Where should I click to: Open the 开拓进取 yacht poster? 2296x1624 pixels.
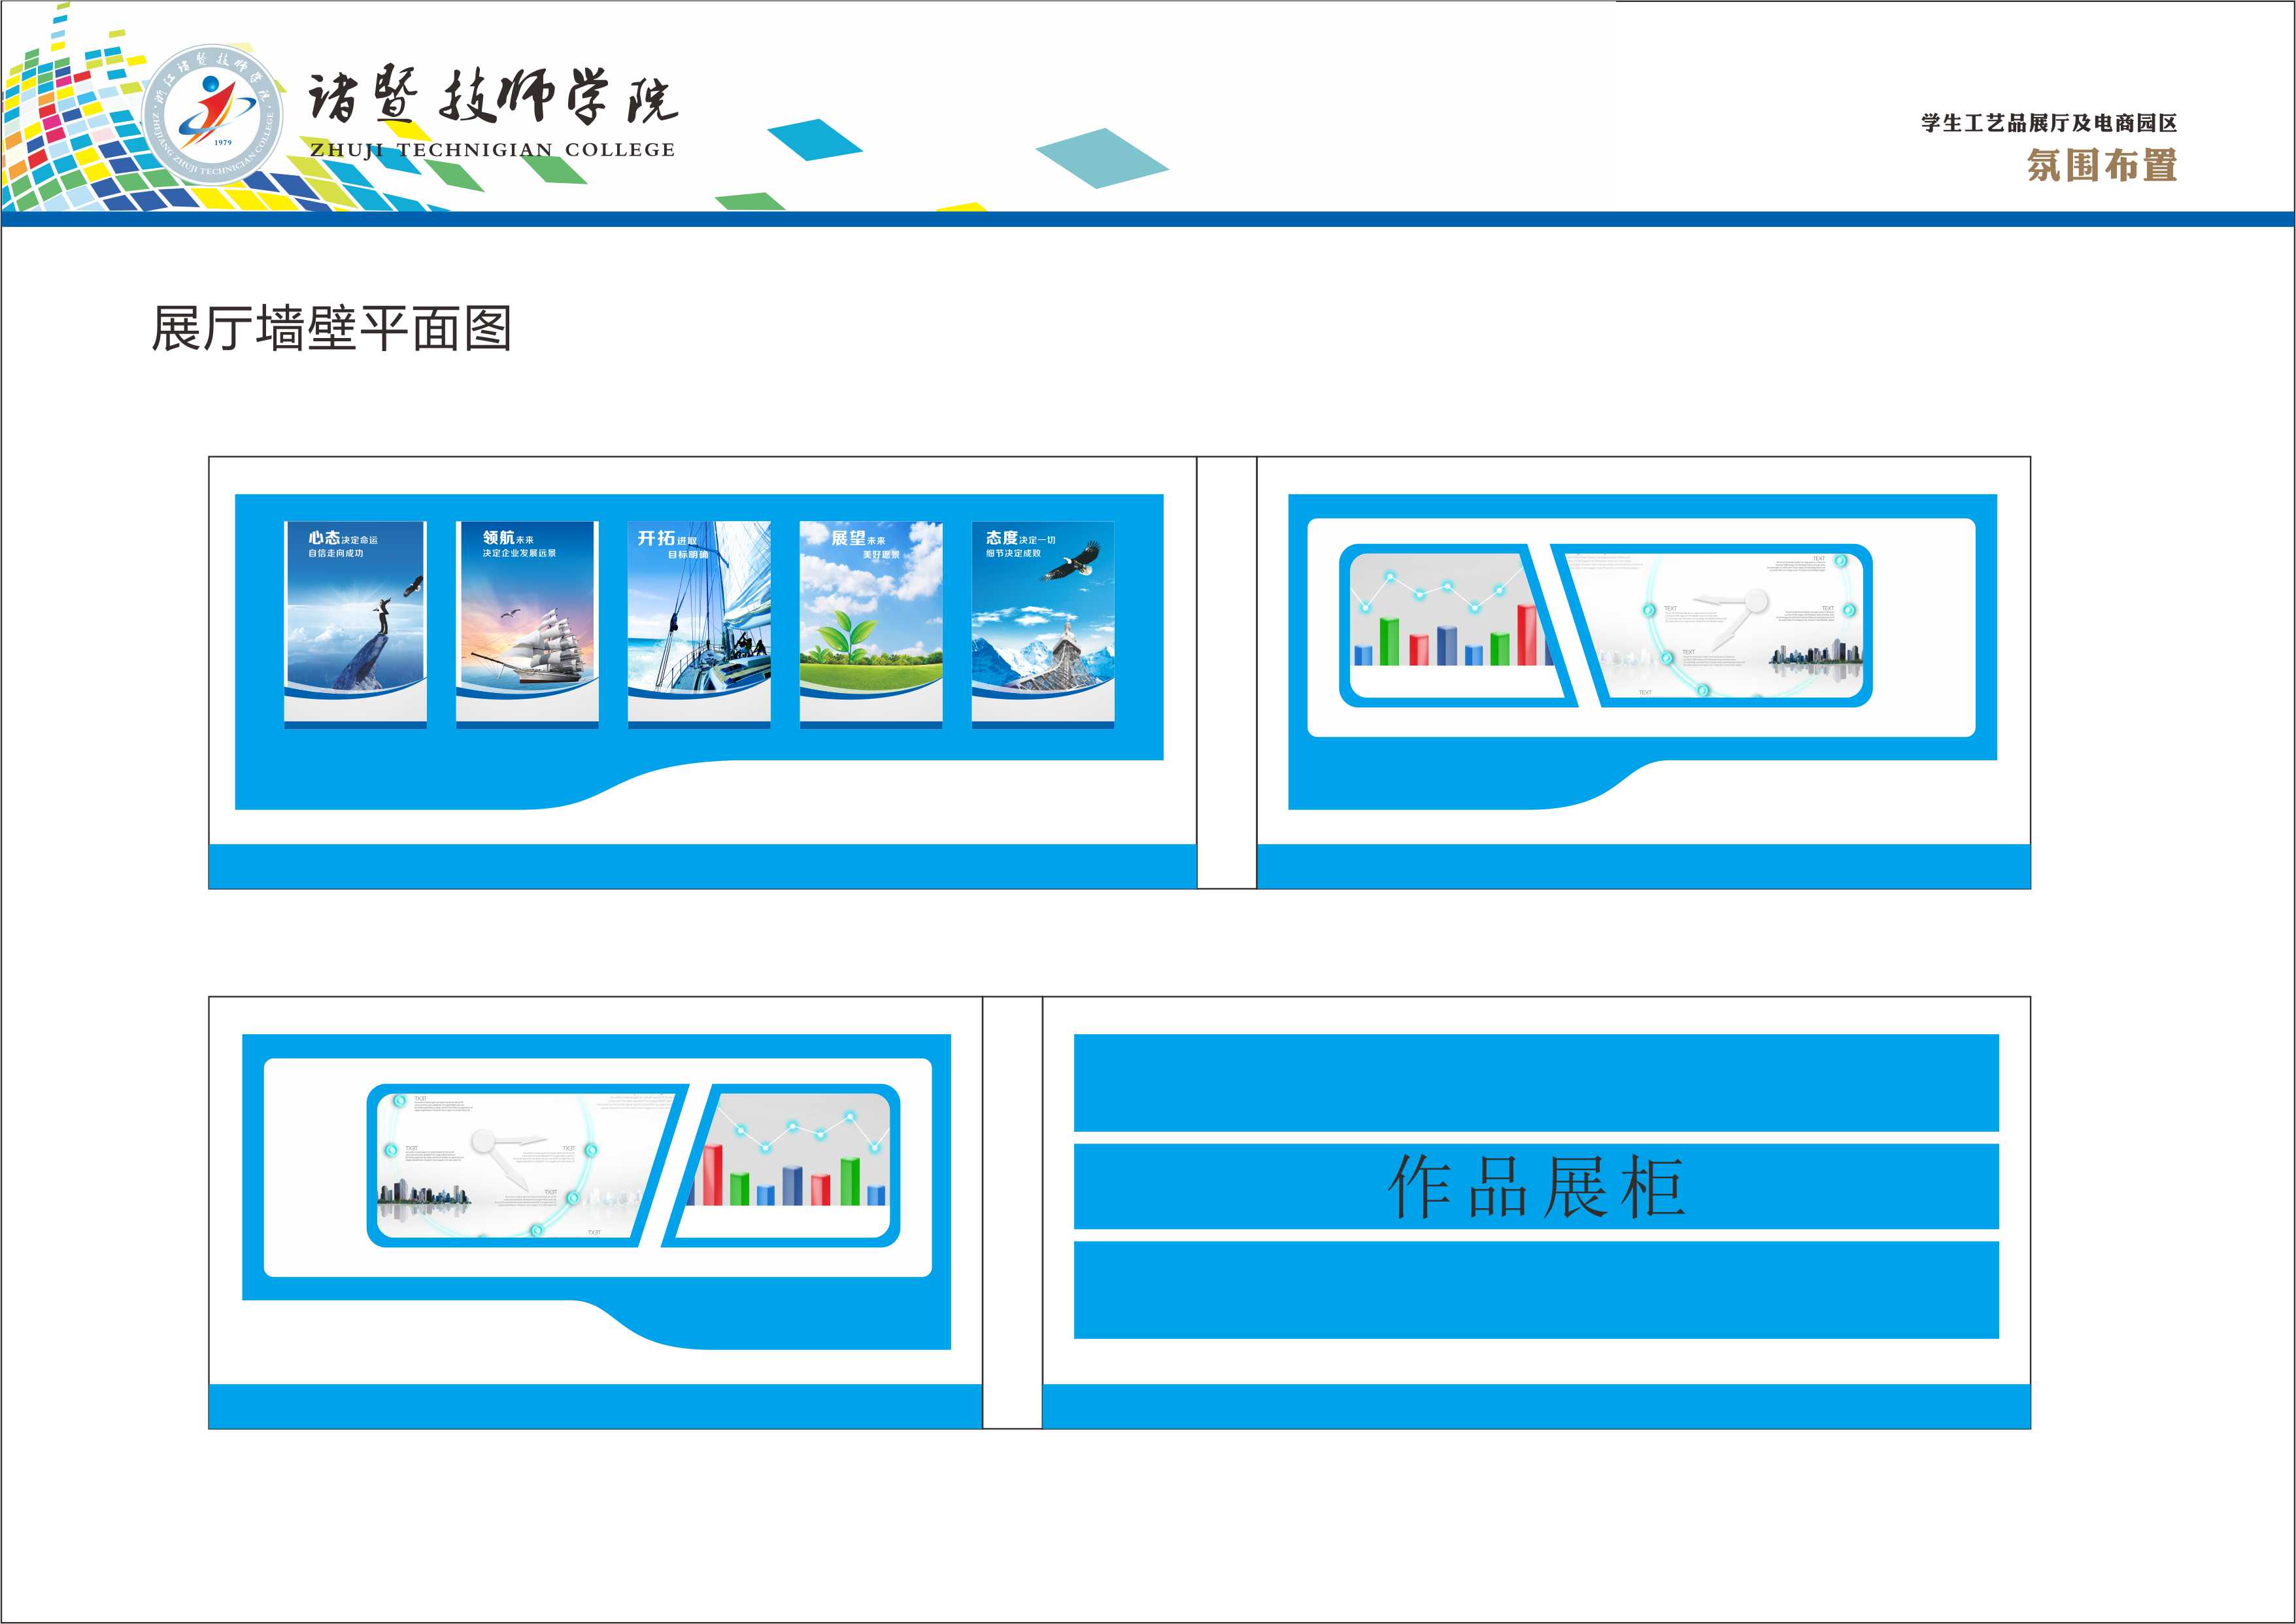699,625
